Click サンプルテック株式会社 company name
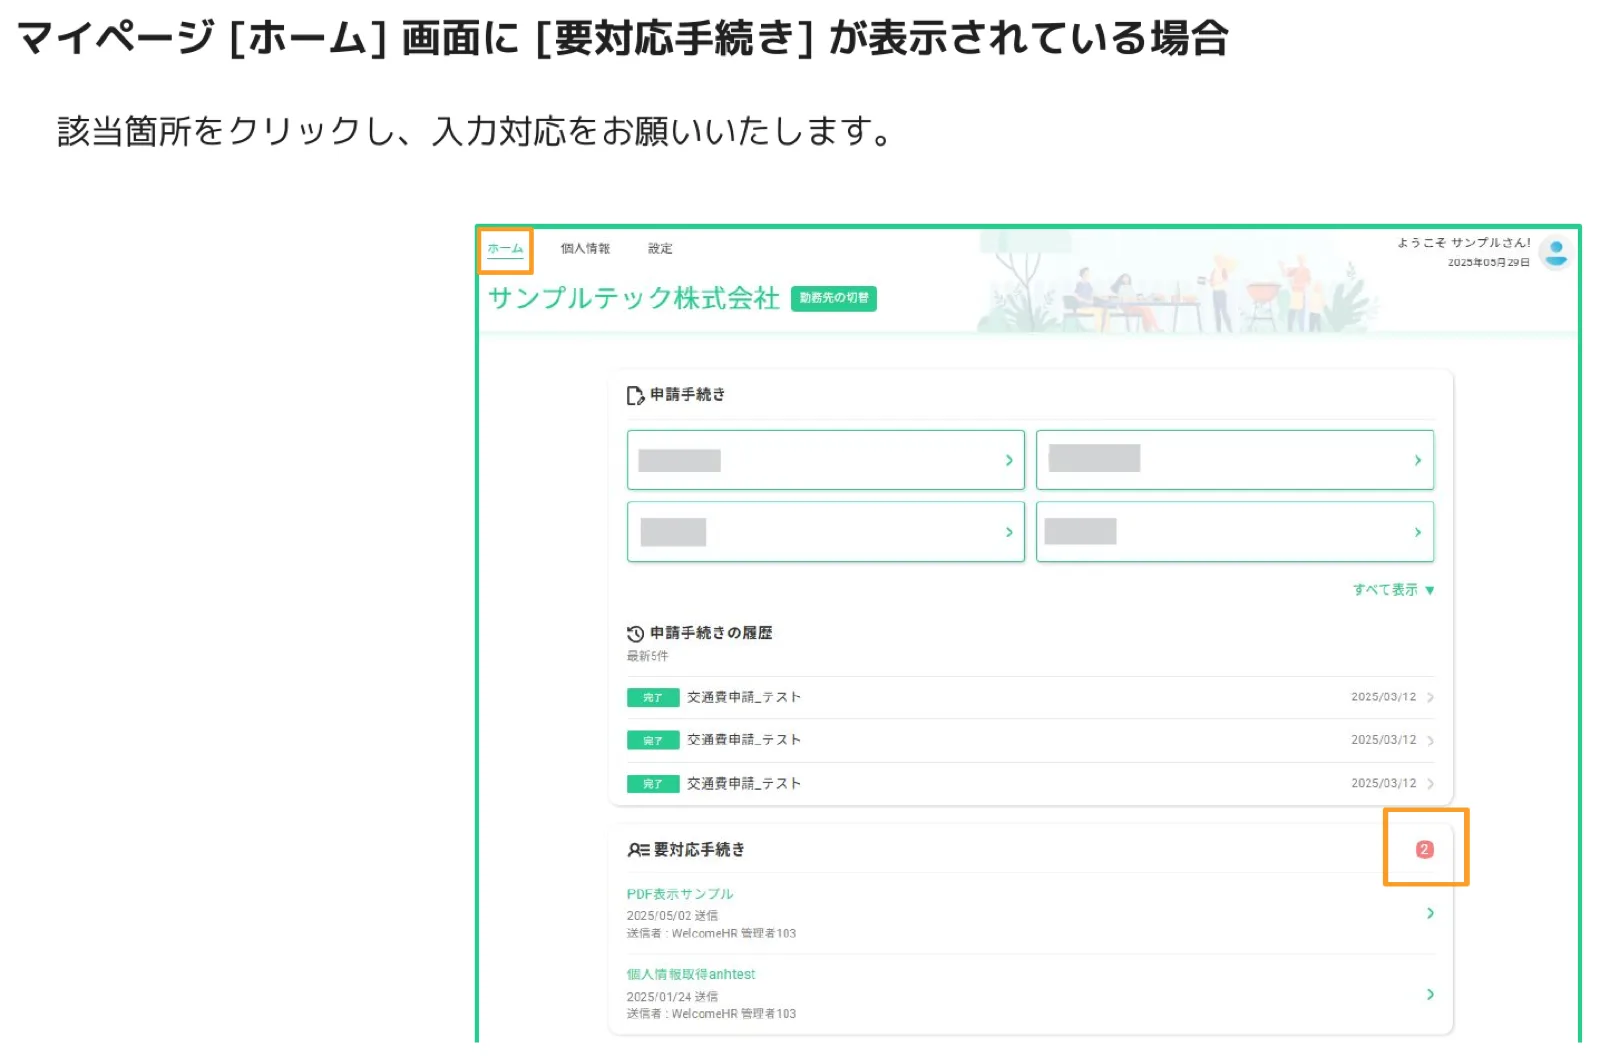Image resolution: width=1600 pixels, height=1060 pixels. [x=633, y=298]
